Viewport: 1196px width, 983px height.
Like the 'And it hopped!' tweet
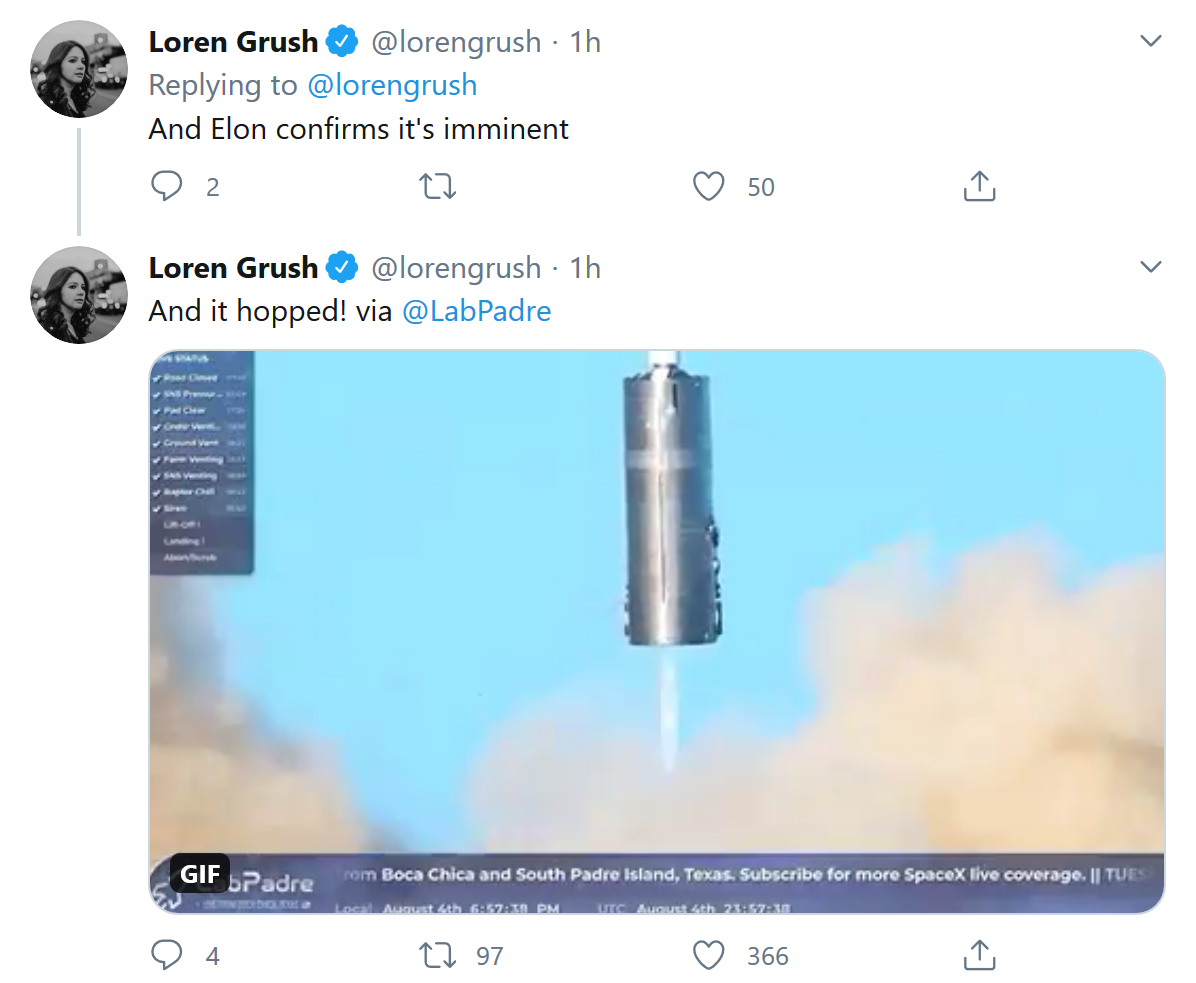tap(709, 956)
